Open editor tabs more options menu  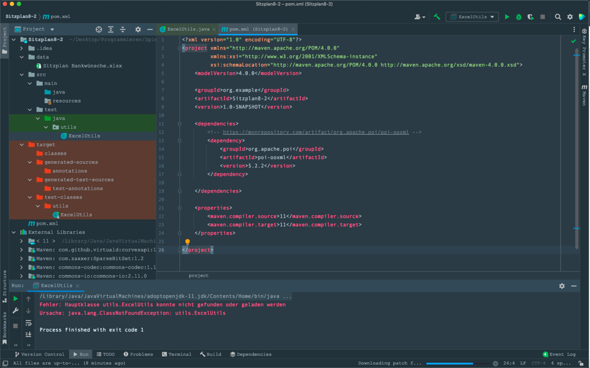point(574,29)
